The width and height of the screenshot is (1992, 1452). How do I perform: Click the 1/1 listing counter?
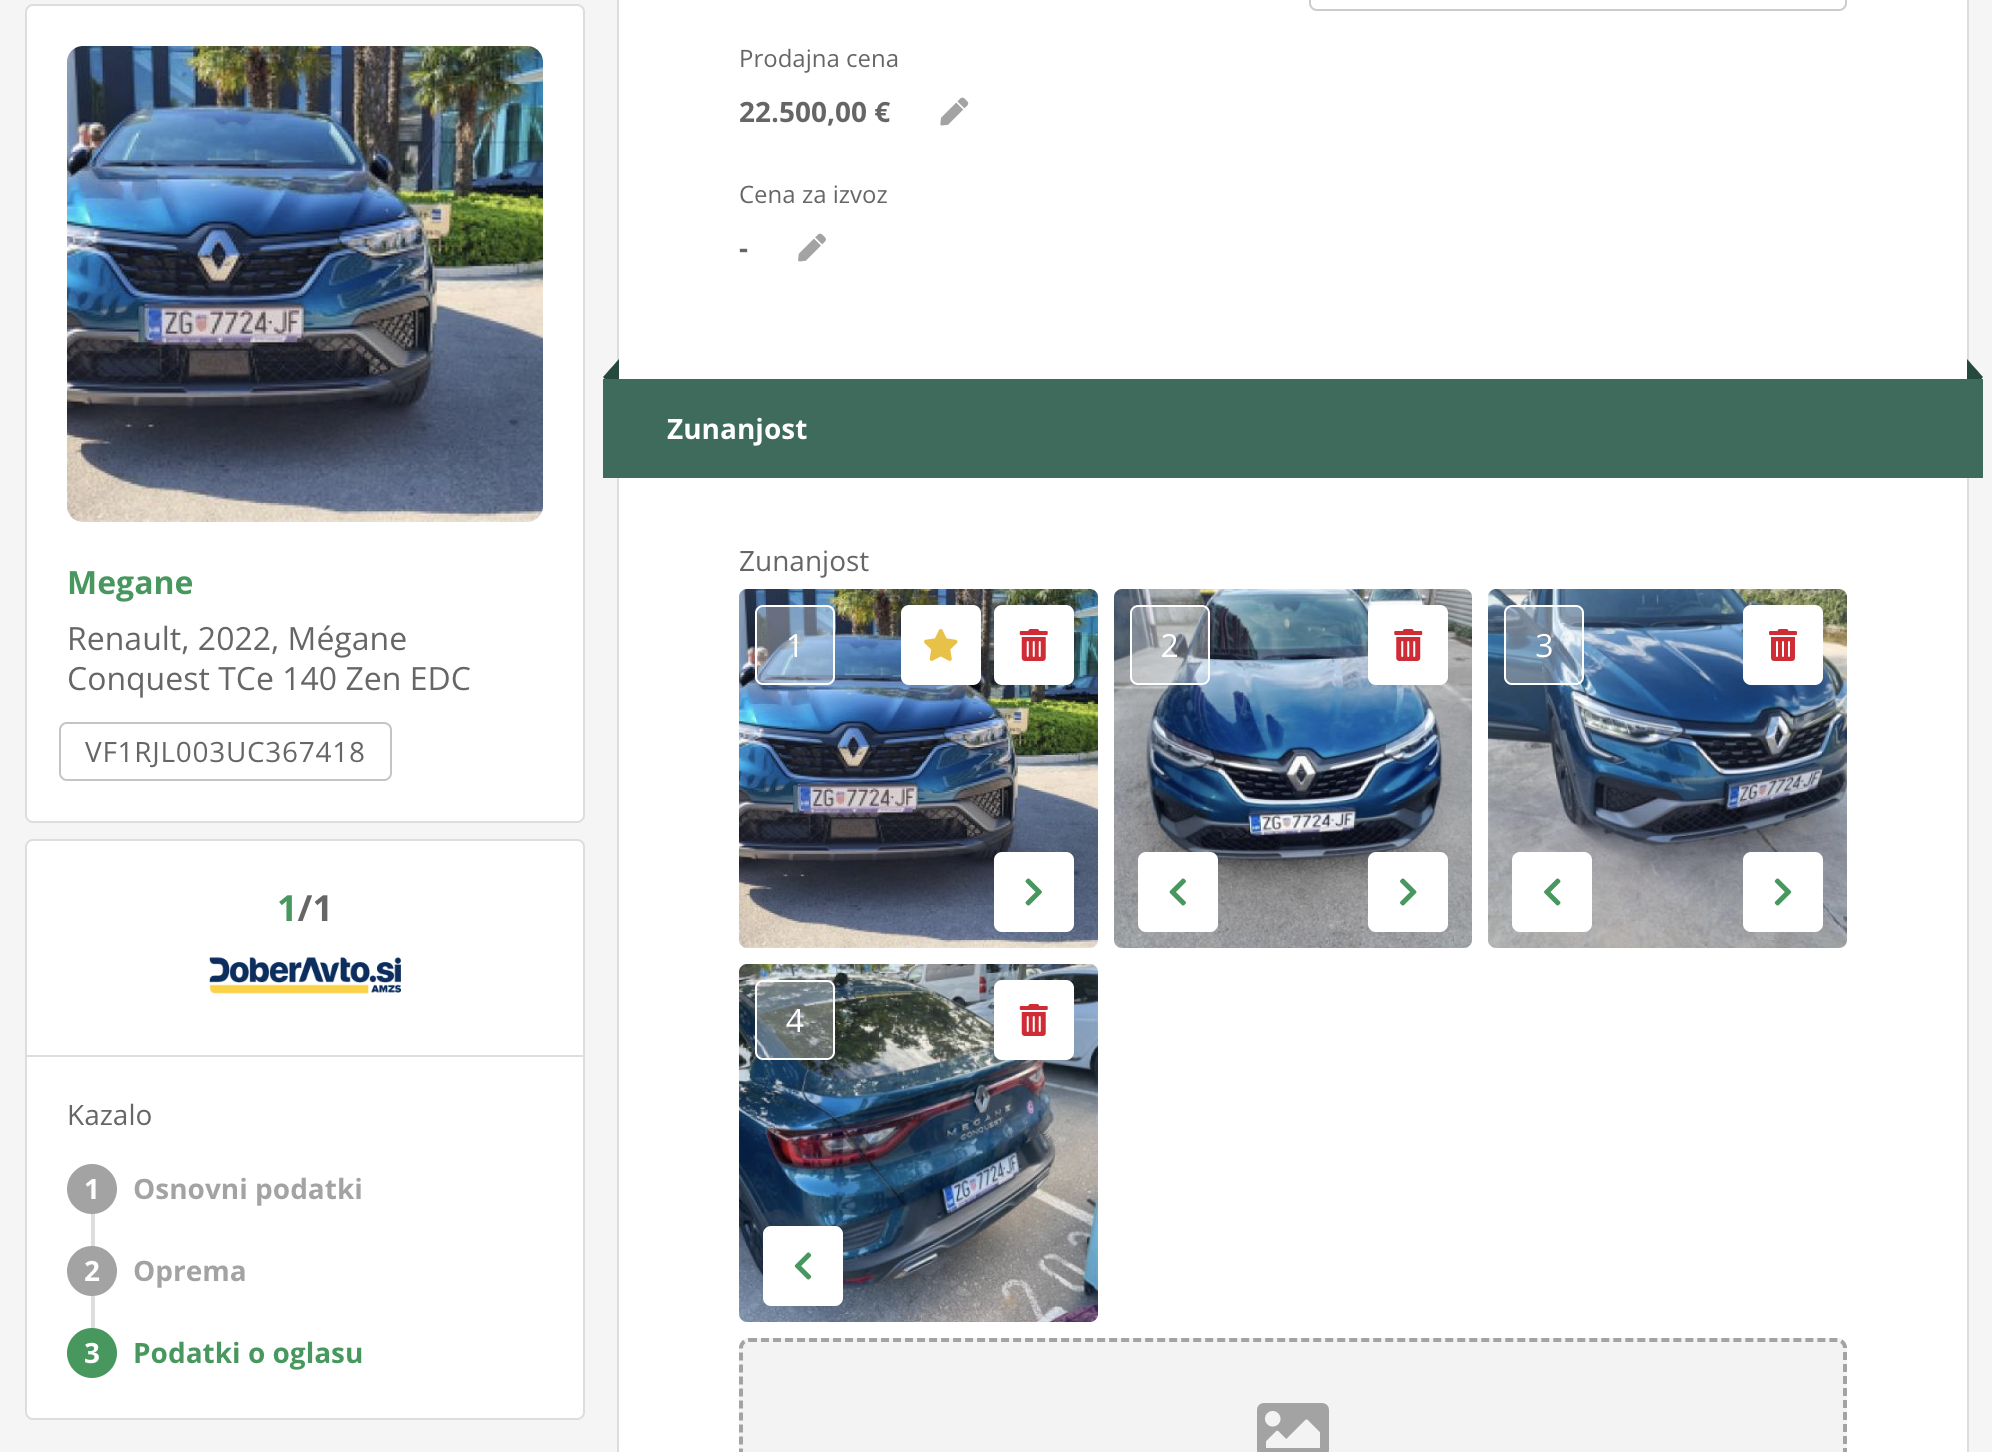(305, 908)
